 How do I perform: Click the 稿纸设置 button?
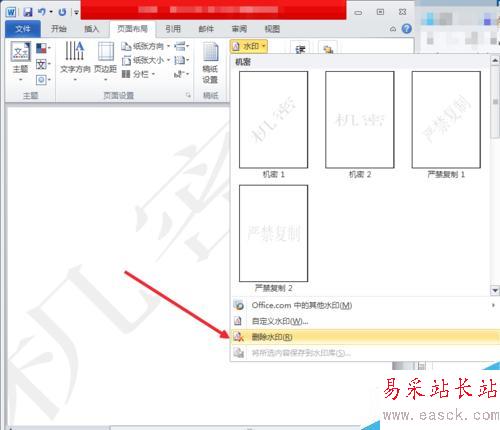(210, 63)
